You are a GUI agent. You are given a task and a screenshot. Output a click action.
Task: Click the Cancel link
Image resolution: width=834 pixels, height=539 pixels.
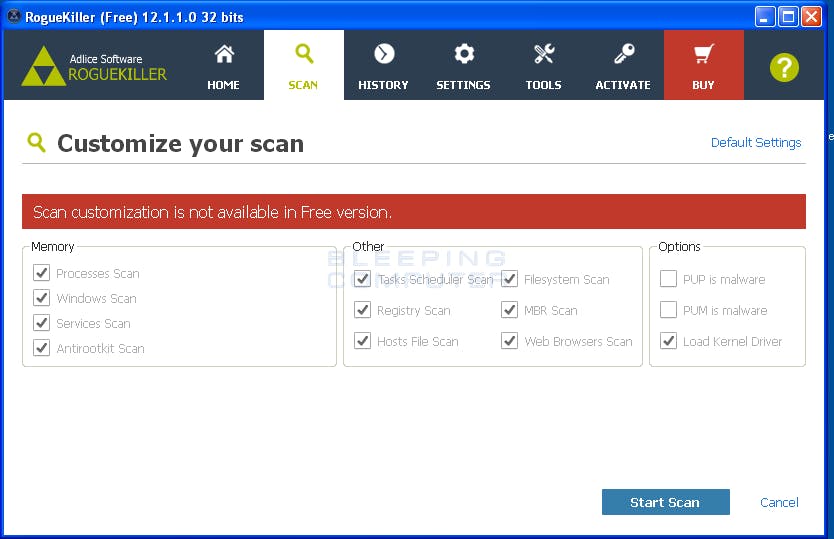[x=779, y=502]
